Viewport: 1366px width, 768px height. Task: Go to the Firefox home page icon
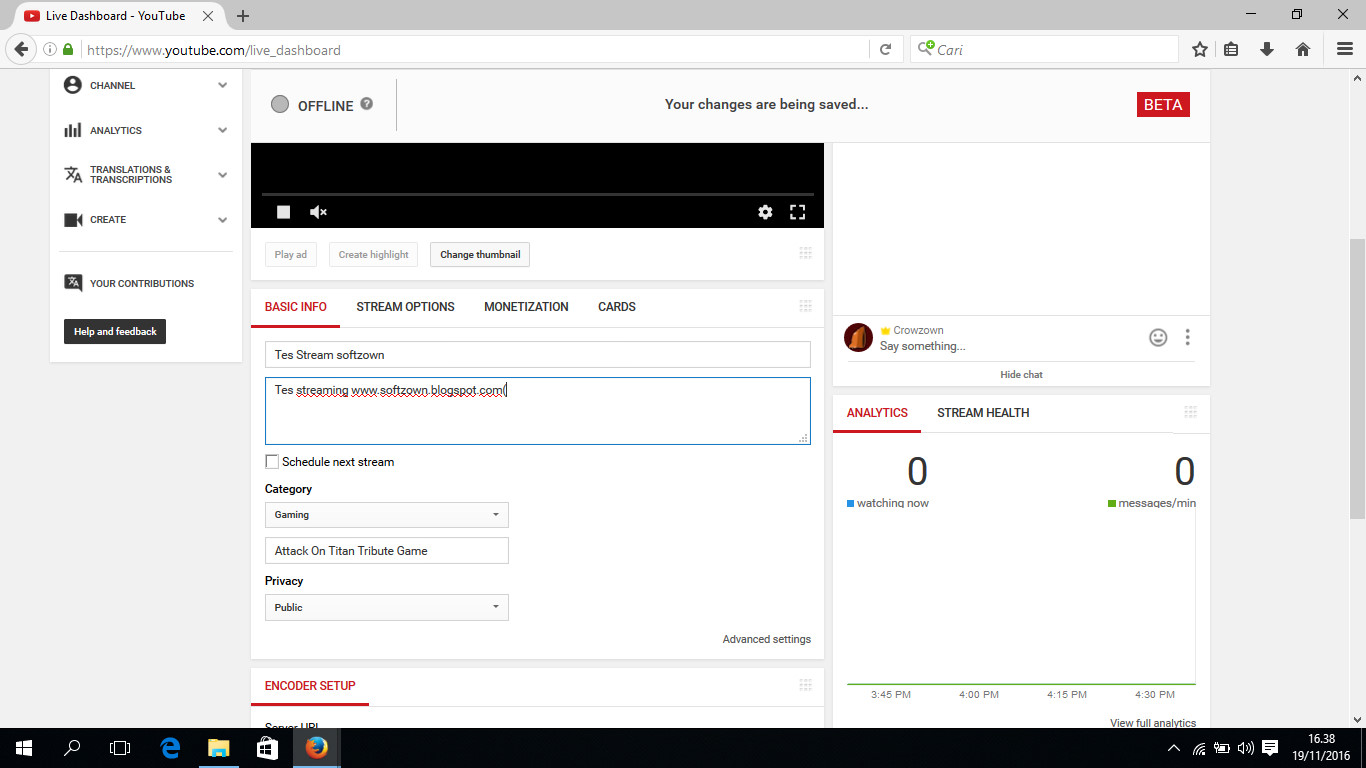tap(1303, 49)
